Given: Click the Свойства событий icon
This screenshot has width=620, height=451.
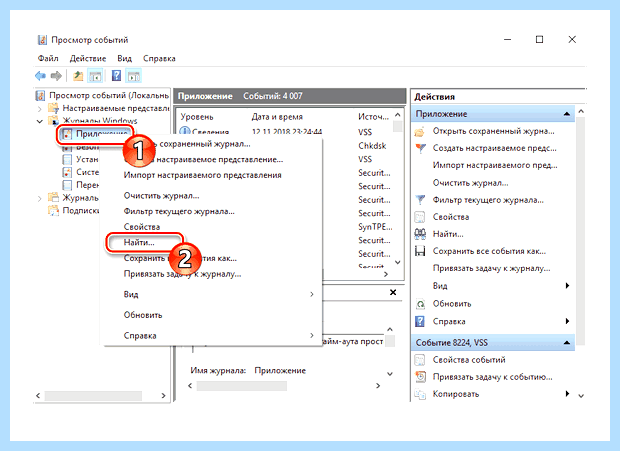Looking at the screenshot, I should (420, 360).
